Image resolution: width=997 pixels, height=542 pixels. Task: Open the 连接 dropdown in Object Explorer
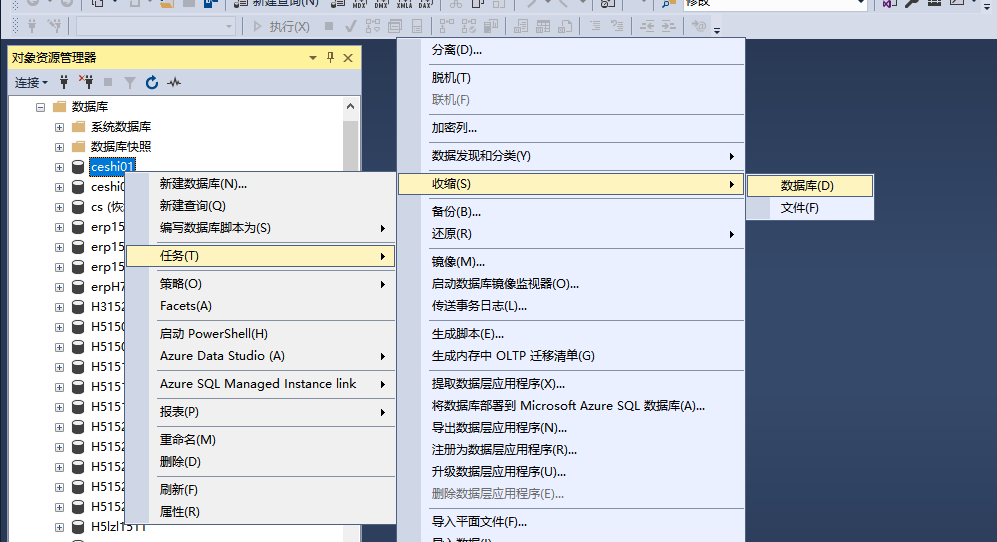(x=31, y=82)
